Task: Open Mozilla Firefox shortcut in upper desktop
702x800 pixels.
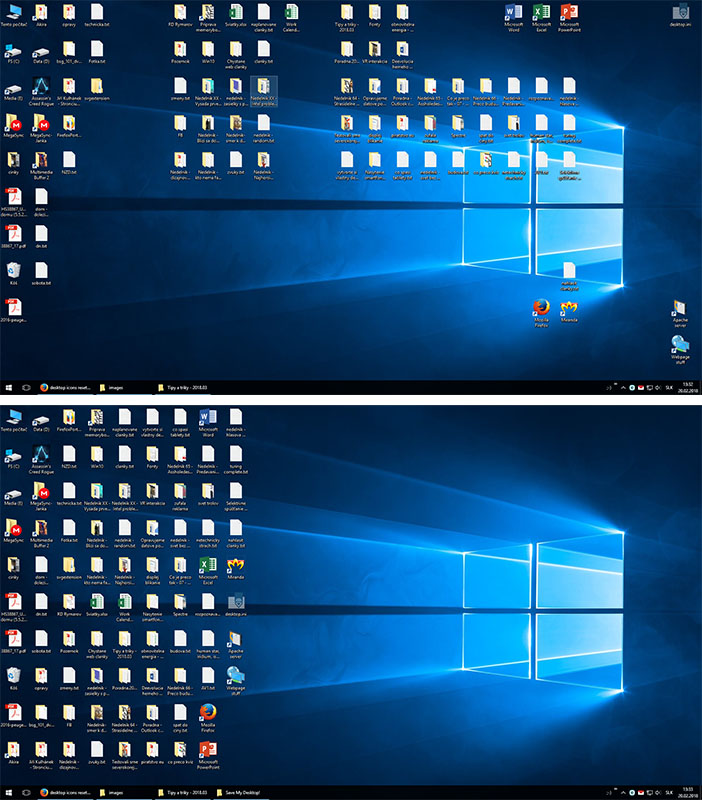Action: [x=541, y=309]
